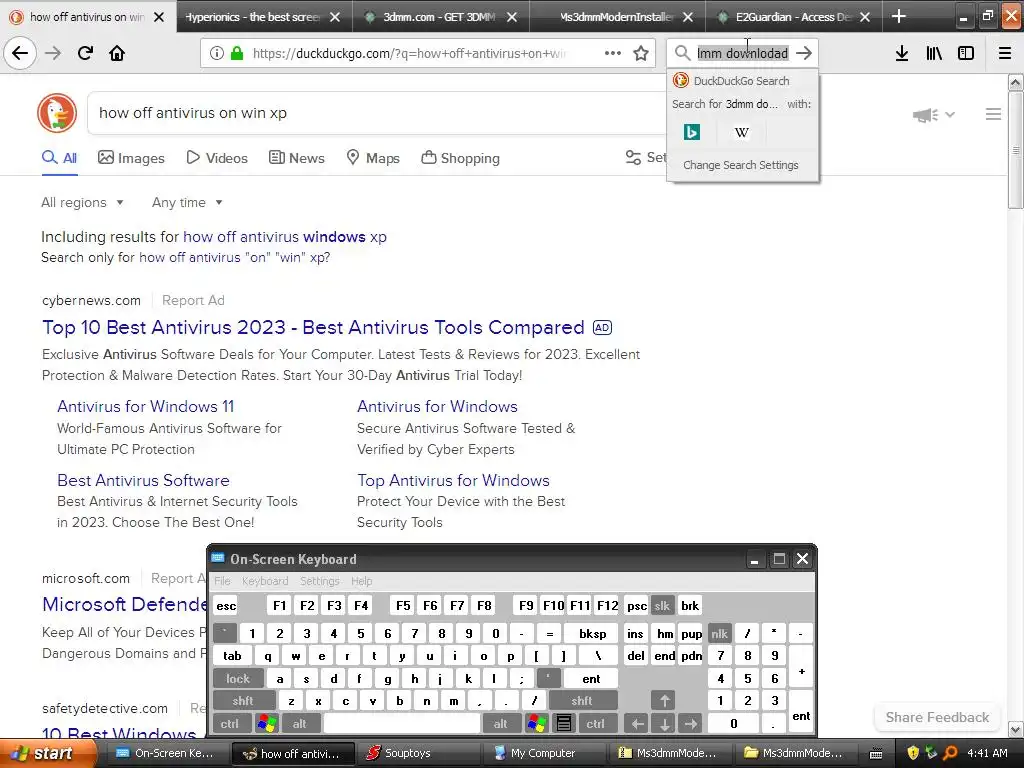Select the Maps search tab
Image resolution: width=1024 pixels, height=768 pixels.
point(373,158)
